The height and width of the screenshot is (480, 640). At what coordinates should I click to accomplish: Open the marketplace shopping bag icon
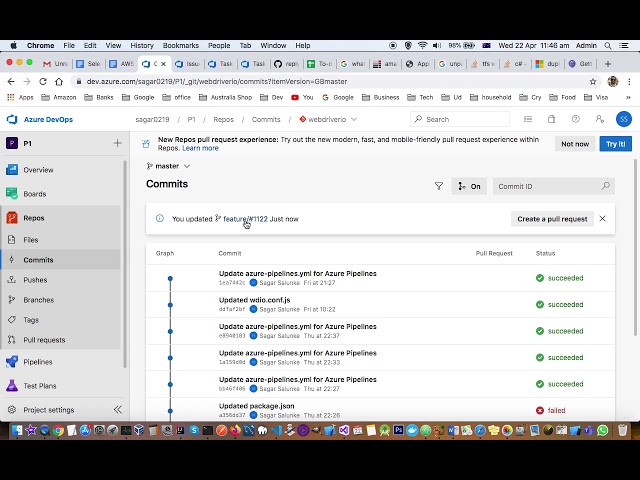point(551,119)
